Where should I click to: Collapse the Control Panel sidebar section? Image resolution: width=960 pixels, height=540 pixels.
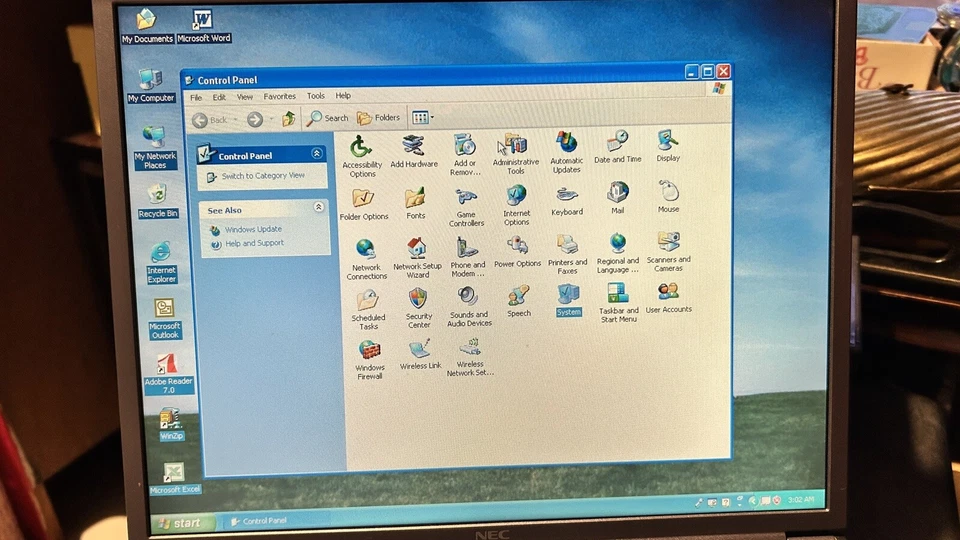(x=317, y=154)
